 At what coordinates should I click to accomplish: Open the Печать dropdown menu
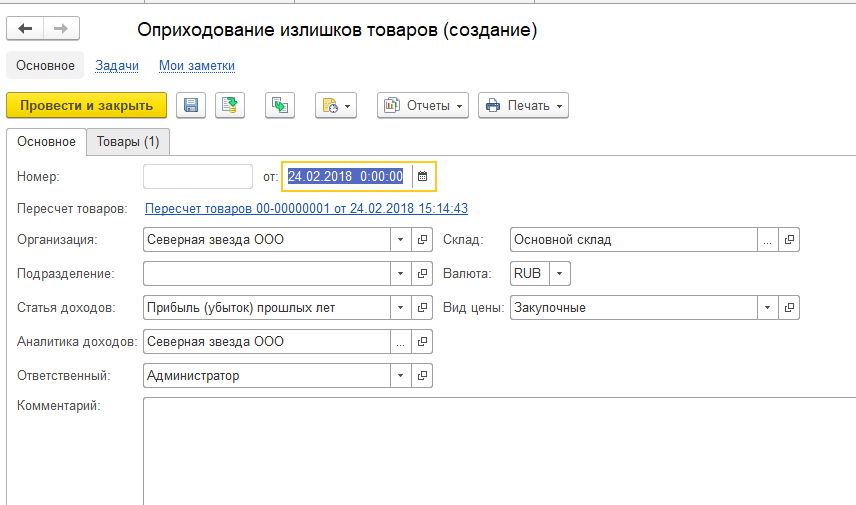point(524,105)
